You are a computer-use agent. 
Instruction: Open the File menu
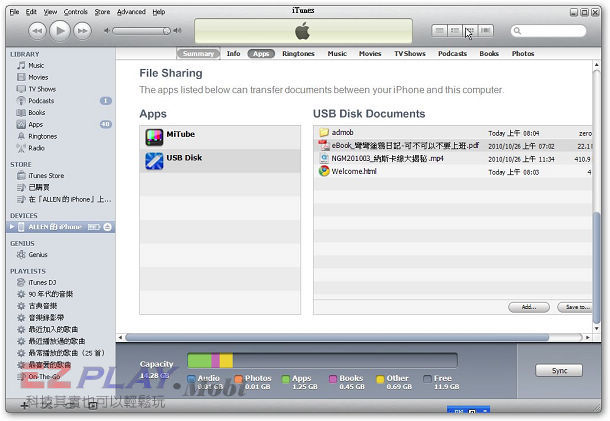click(x=14, y=12)
